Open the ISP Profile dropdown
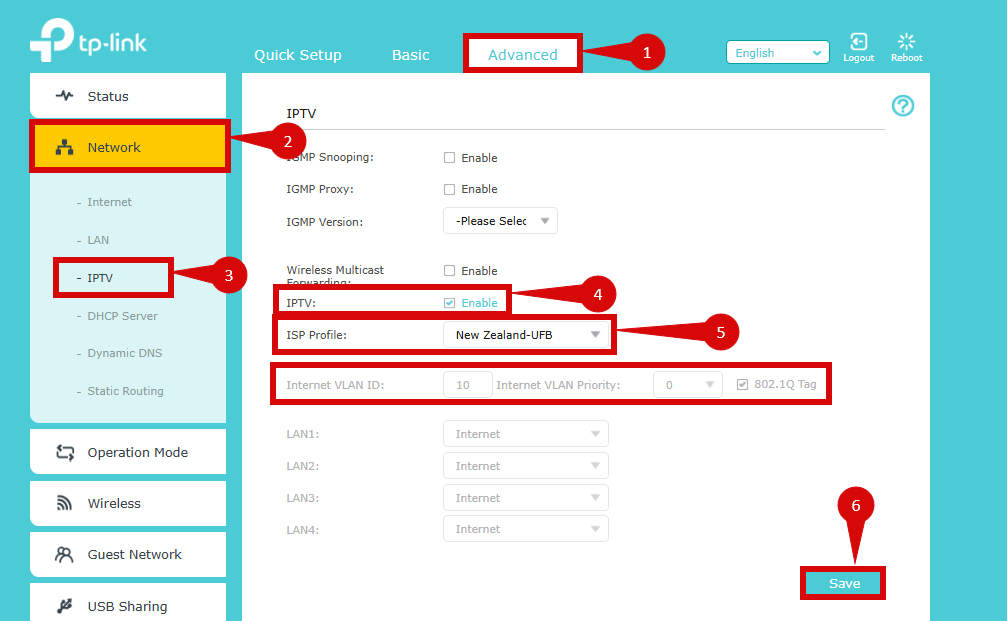 click(526, 335)
